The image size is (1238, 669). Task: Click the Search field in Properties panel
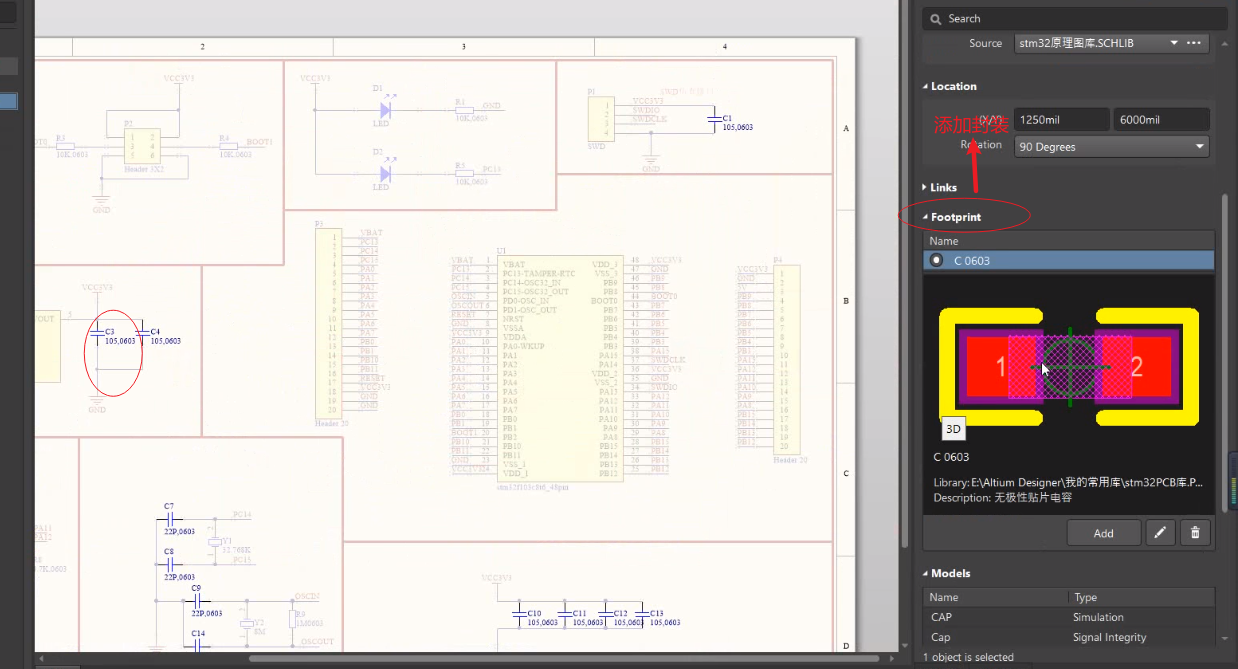(x=1074, y=18)
